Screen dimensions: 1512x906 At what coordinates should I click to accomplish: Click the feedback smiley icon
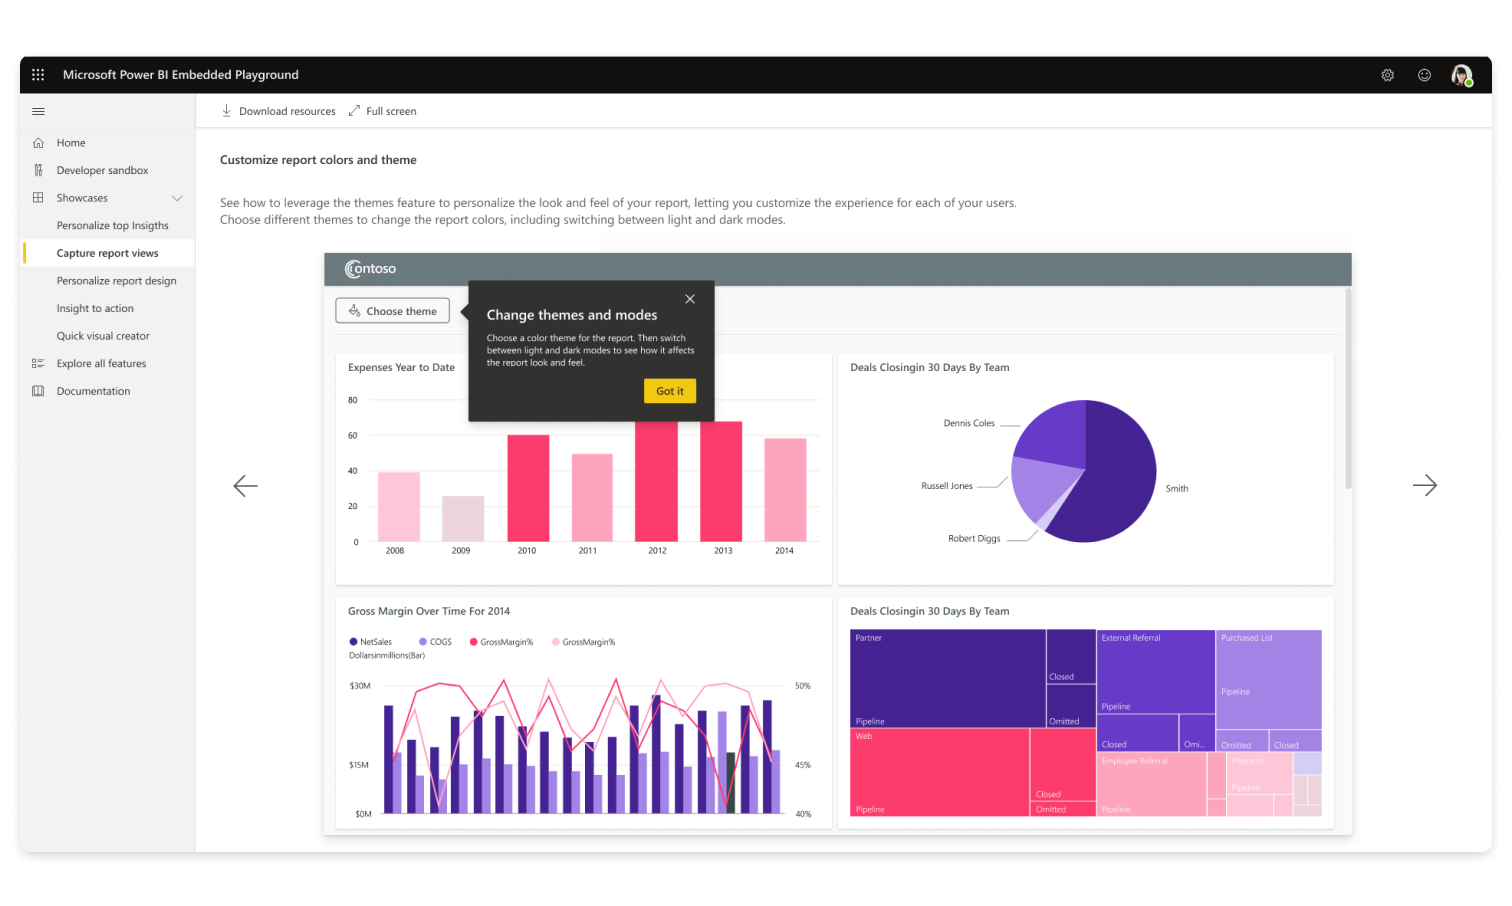pos(1424,75)
